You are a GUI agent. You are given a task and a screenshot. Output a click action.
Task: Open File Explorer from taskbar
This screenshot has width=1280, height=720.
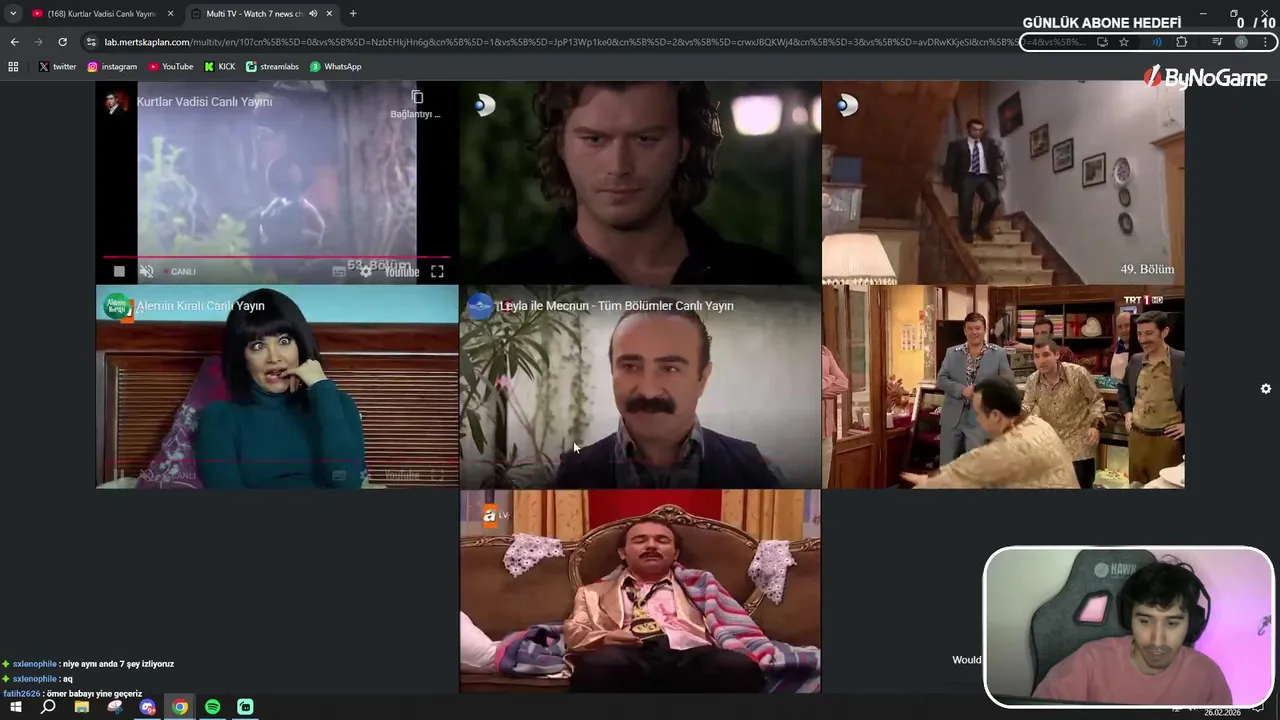tap(82, 707)
